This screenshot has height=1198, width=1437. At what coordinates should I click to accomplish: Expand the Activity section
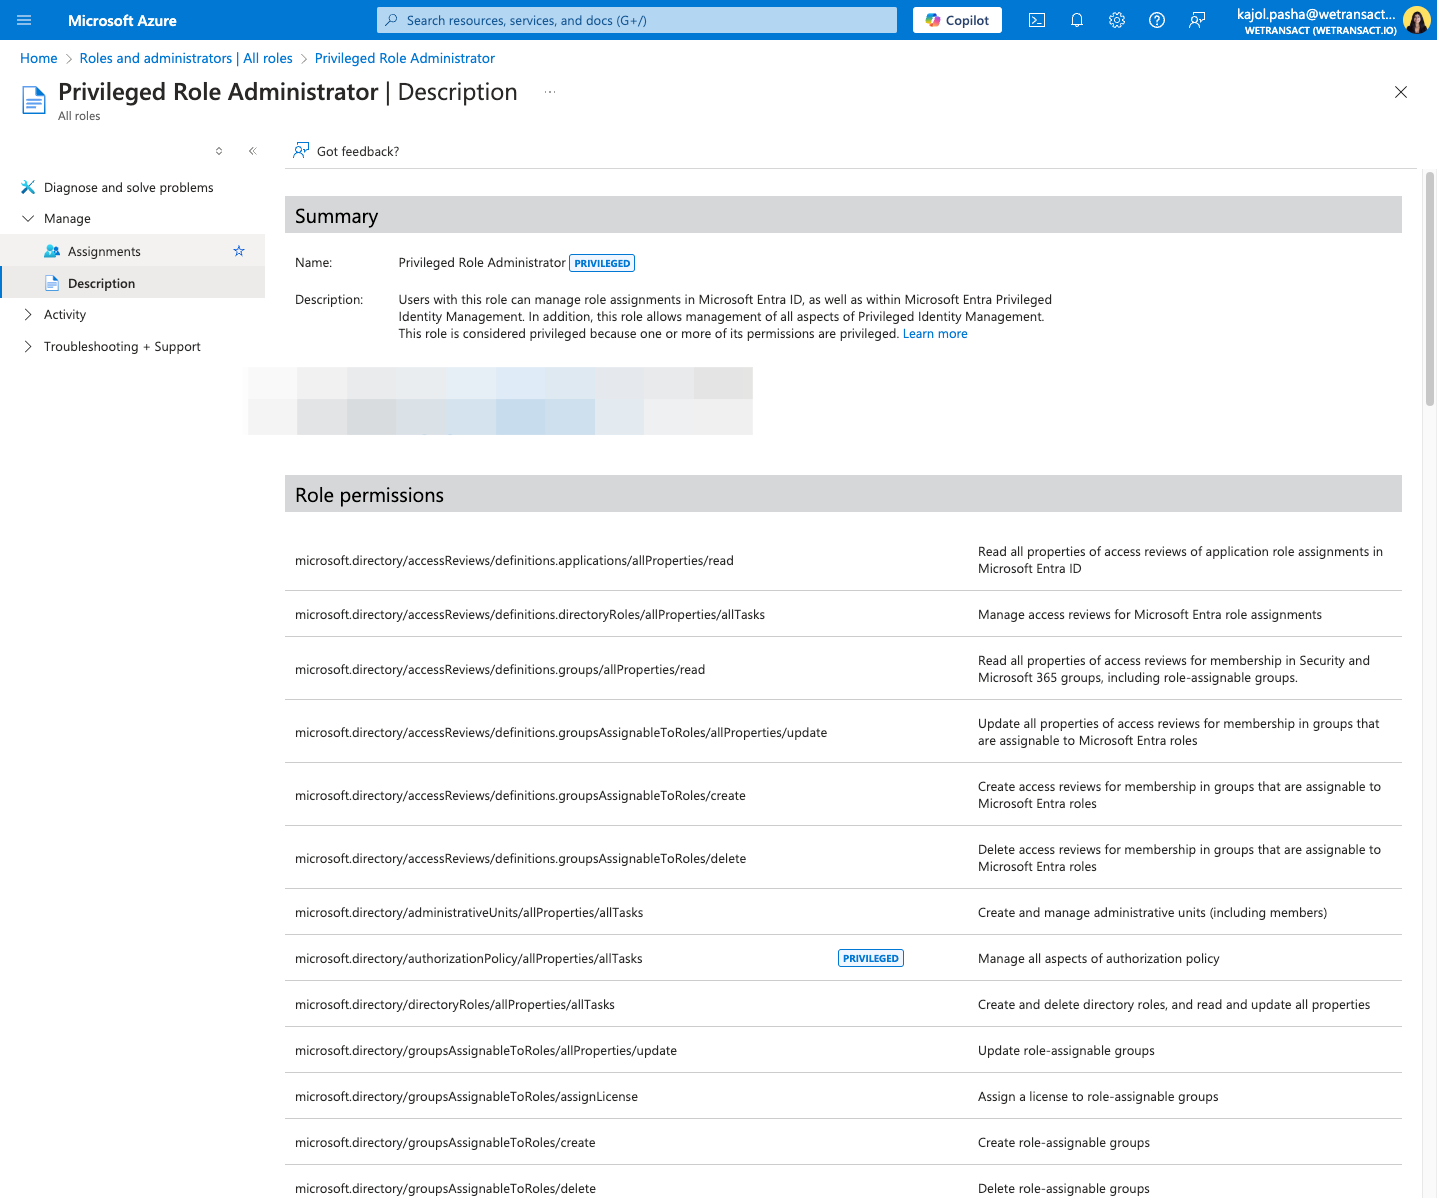(28, 314)
